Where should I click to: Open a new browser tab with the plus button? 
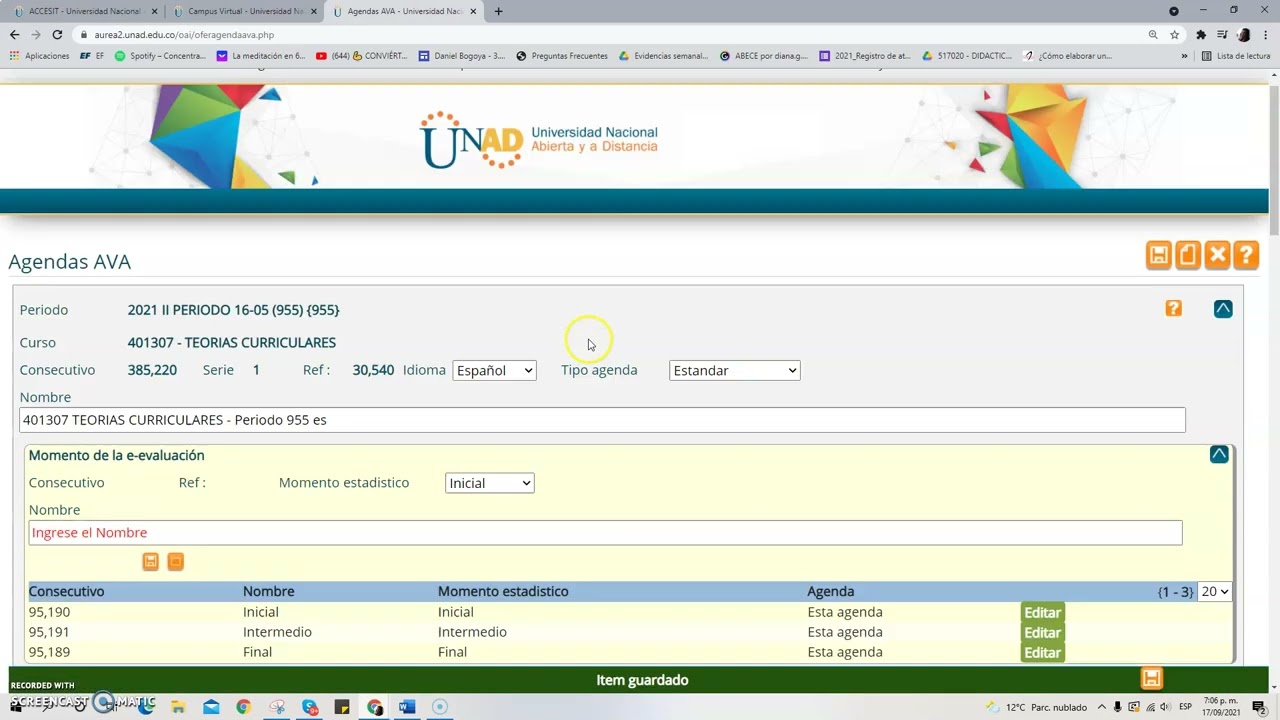coord(498,11)
